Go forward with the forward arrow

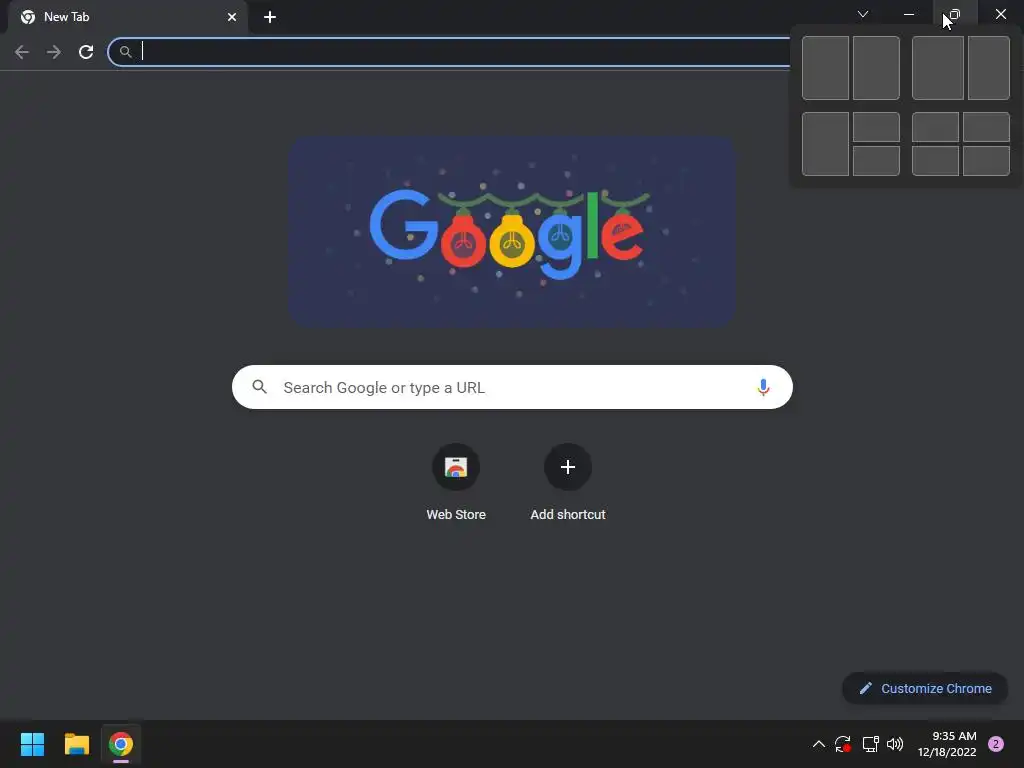tap(54, 52)
